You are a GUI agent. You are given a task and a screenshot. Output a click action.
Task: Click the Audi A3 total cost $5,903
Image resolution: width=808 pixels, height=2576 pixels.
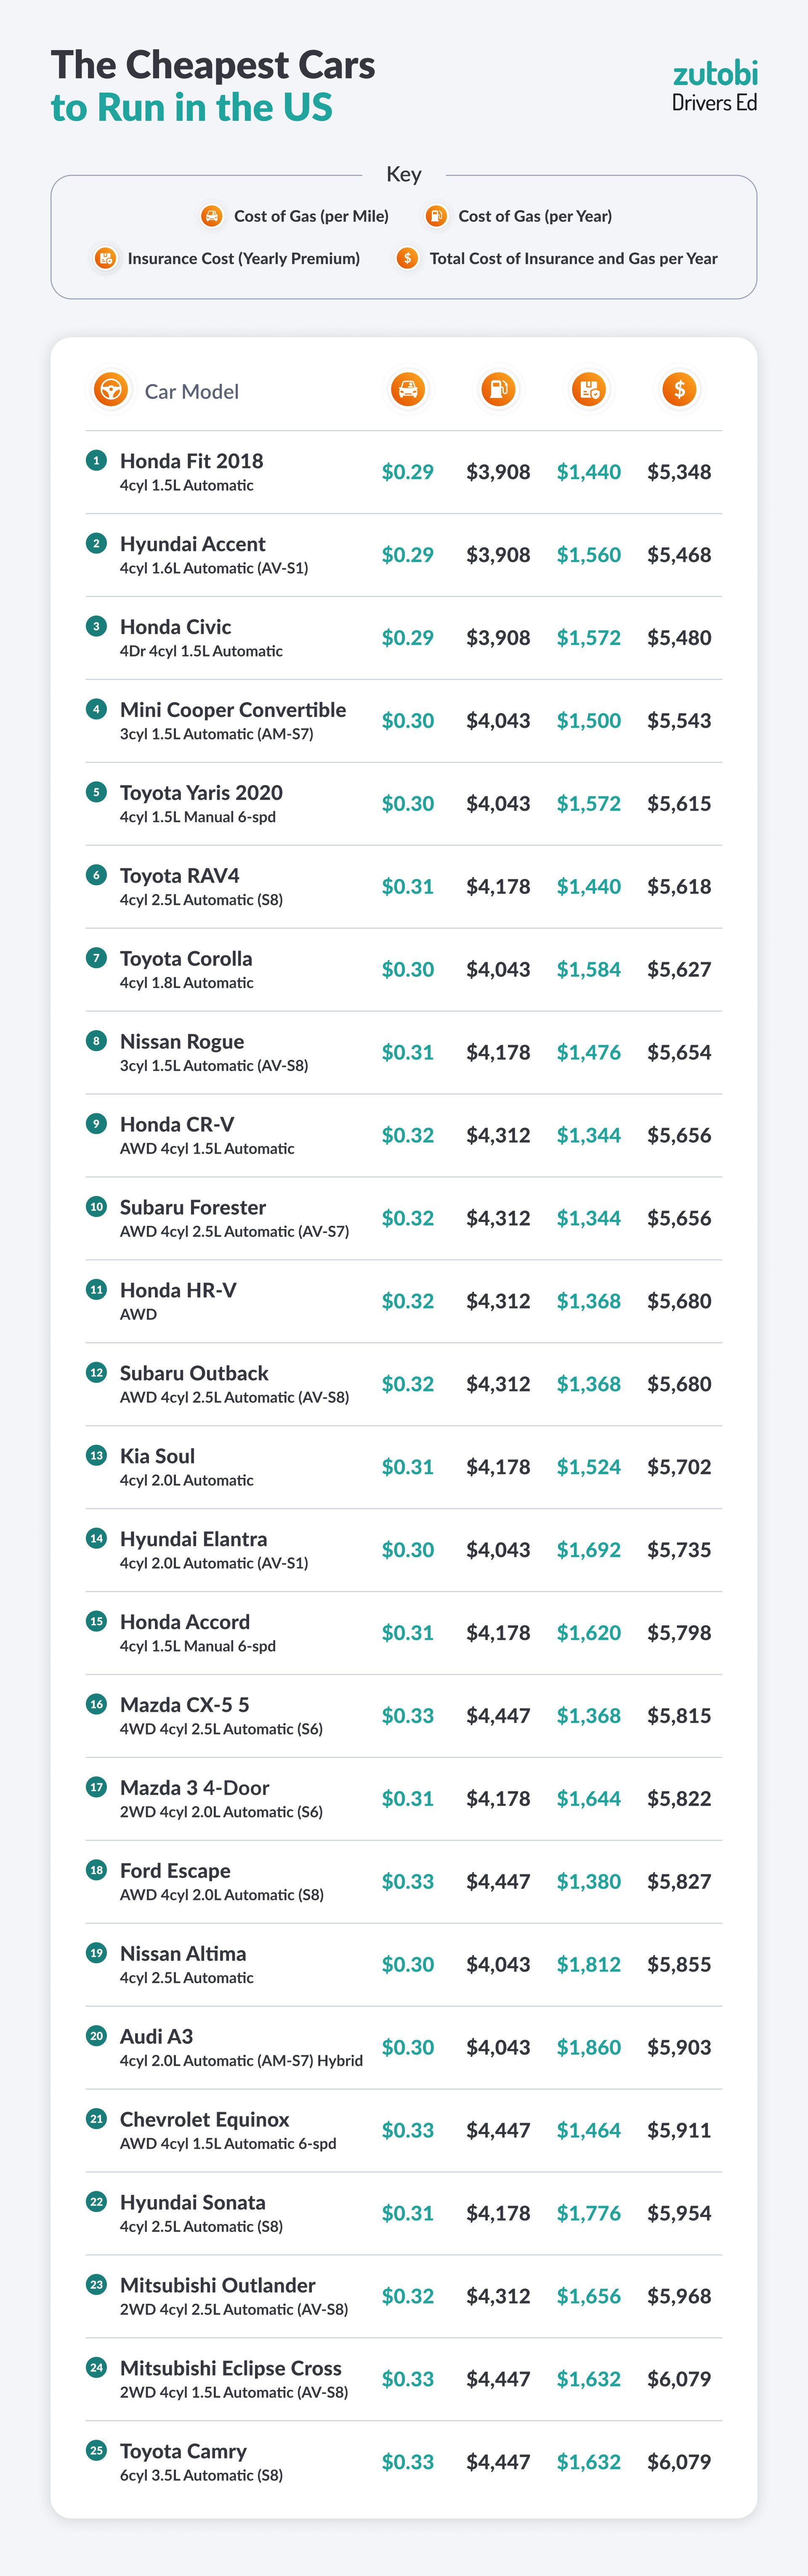679,2047
